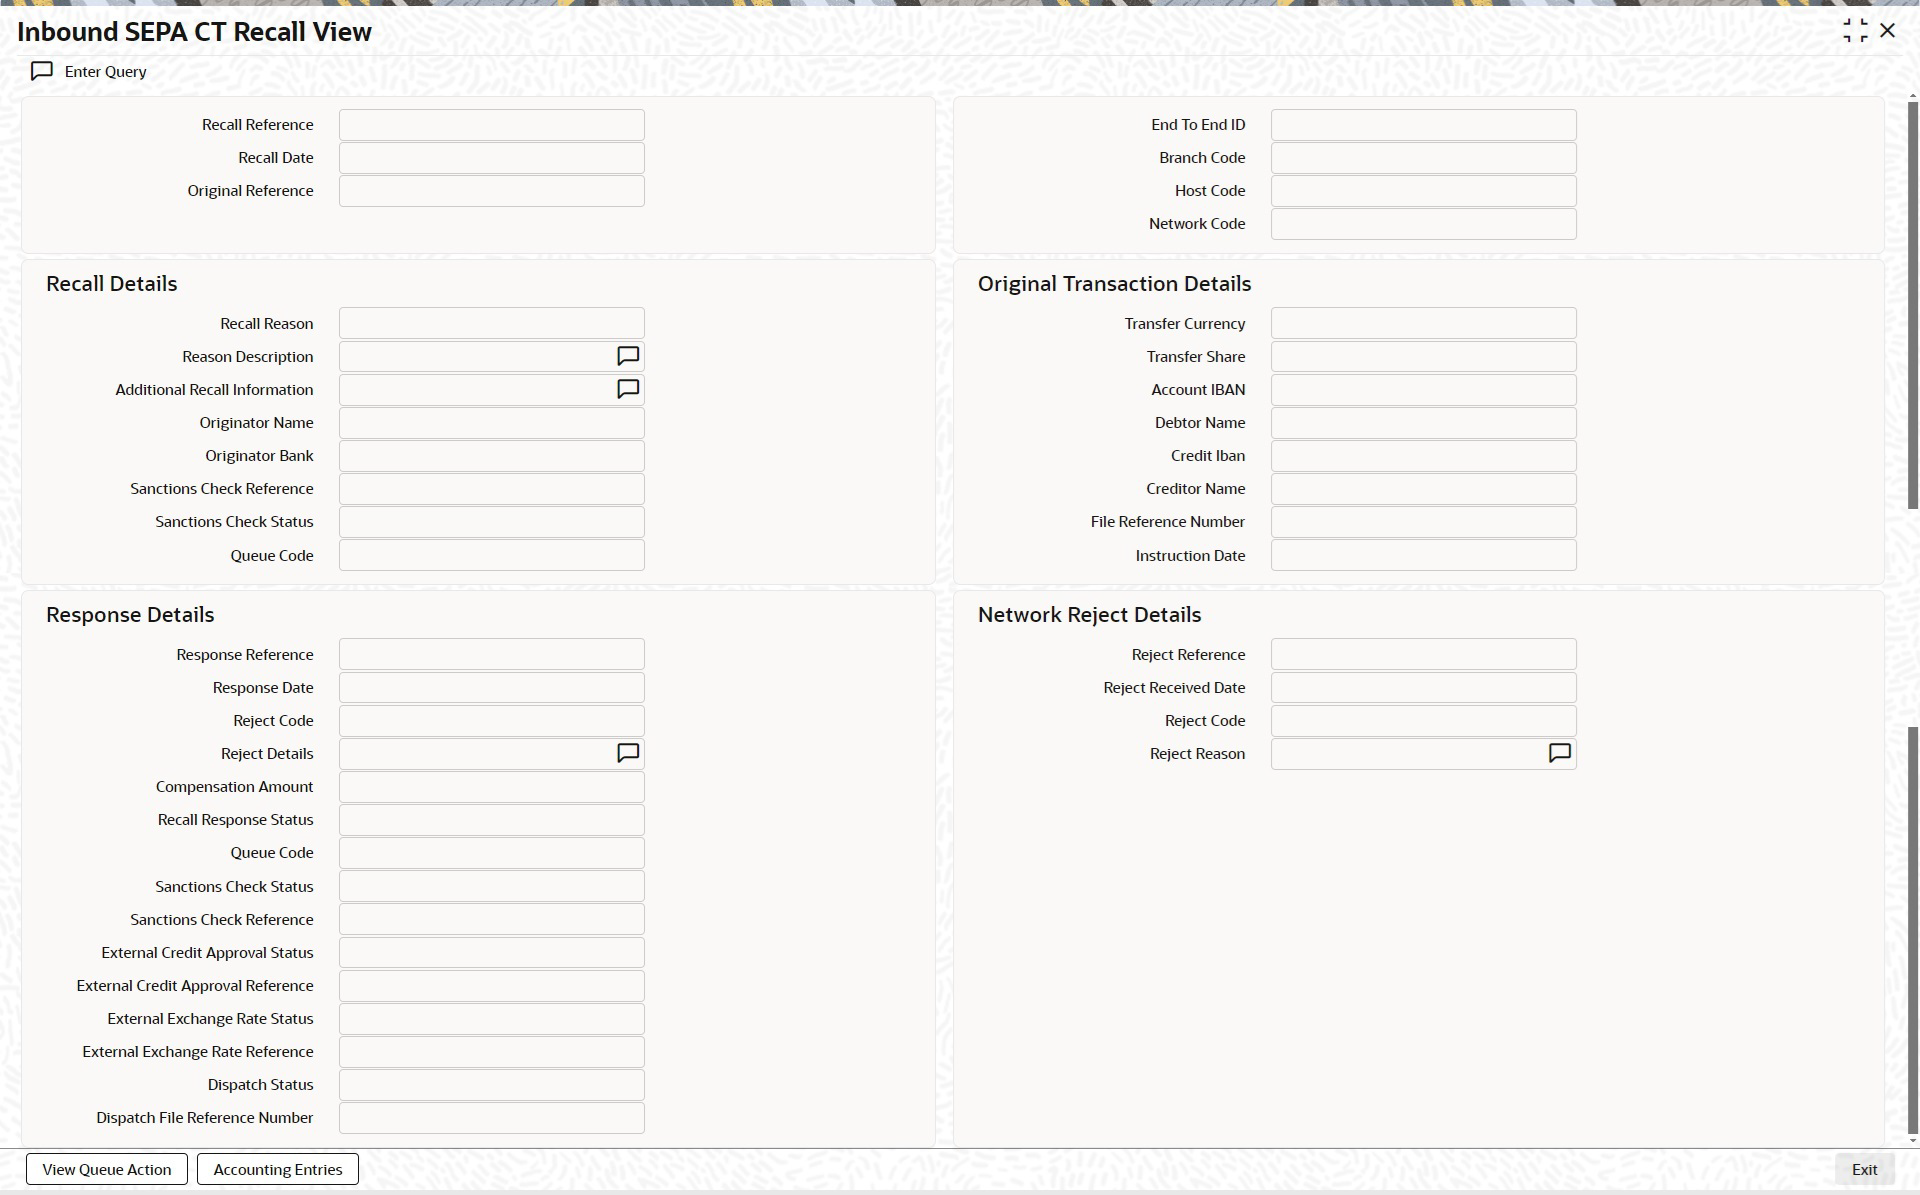Open the Additional Recall Information popup icon

(x=628, y=389)
